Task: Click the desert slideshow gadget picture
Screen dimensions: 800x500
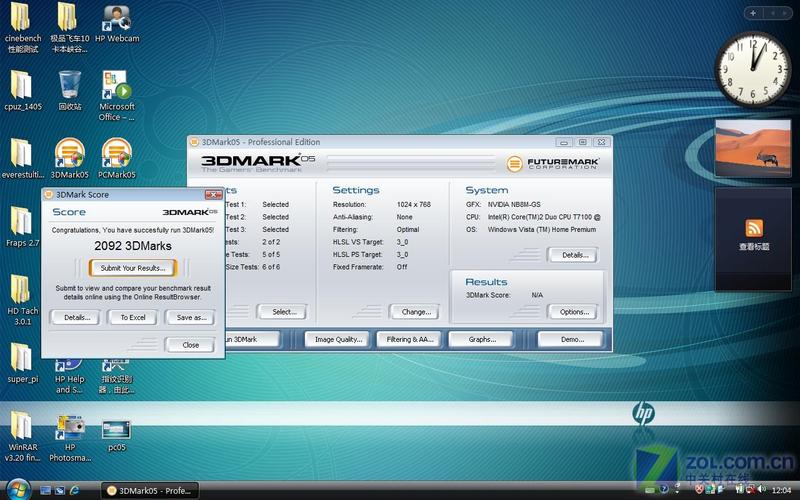Action: pos(753,148)
